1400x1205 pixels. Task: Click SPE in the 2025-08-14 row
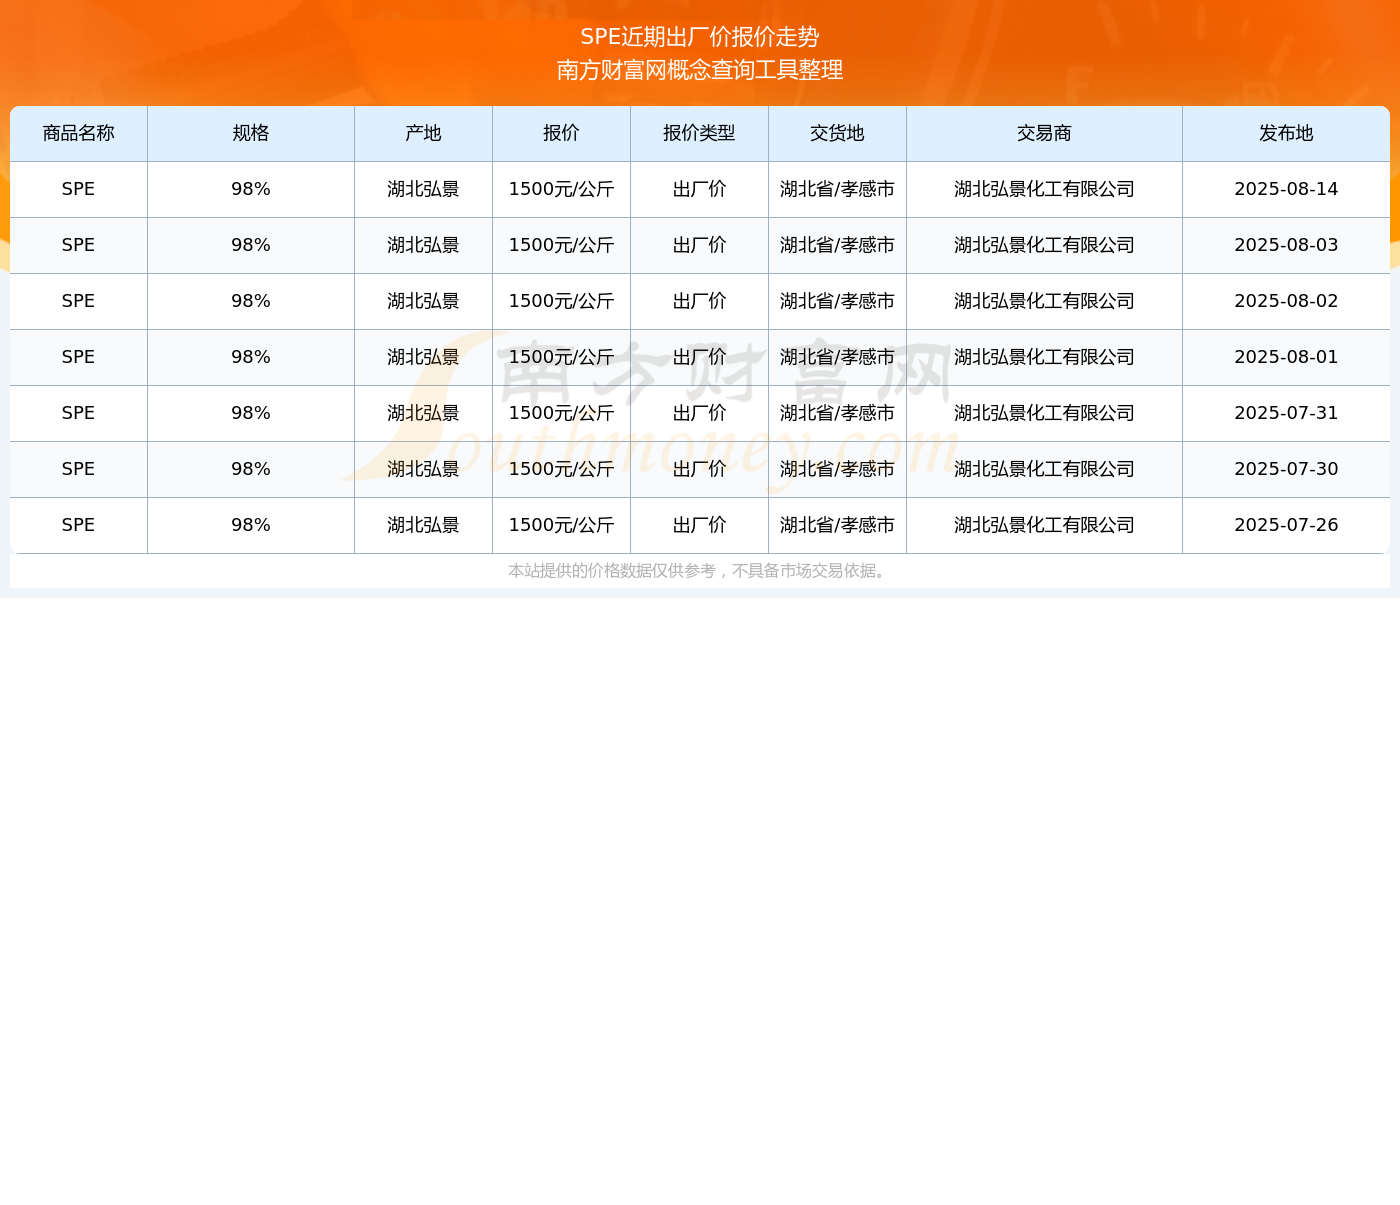(x=78, y=189)
